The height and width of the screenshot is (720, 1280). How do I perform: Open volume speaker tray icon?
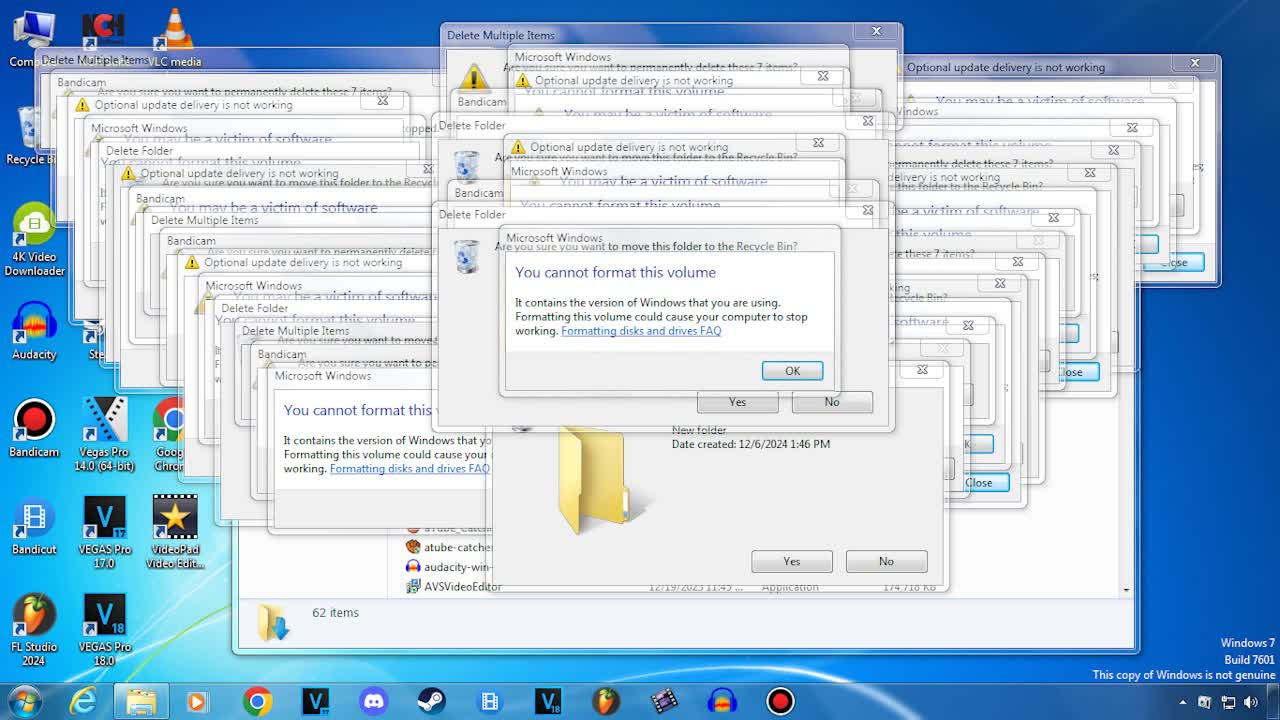tap(1252, 703)
